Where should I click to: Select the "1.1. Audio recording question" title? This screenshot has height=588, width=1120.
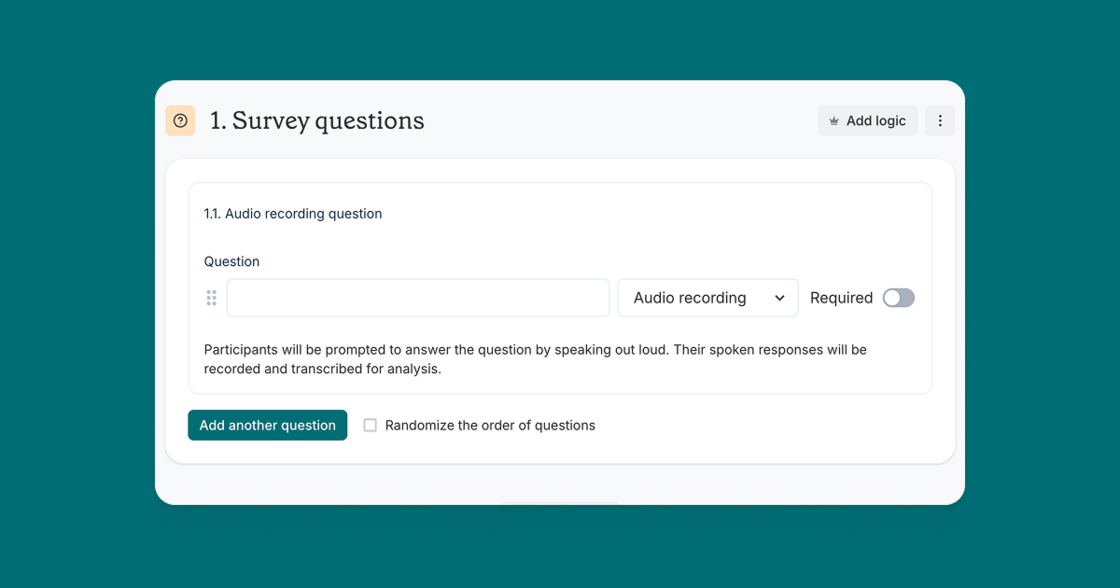click(293, 214)
